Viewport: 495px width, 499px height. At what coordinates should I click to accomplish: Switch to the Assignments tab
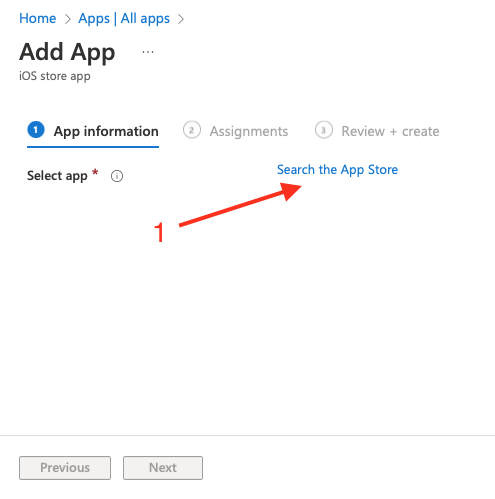[x=235, y=131]
